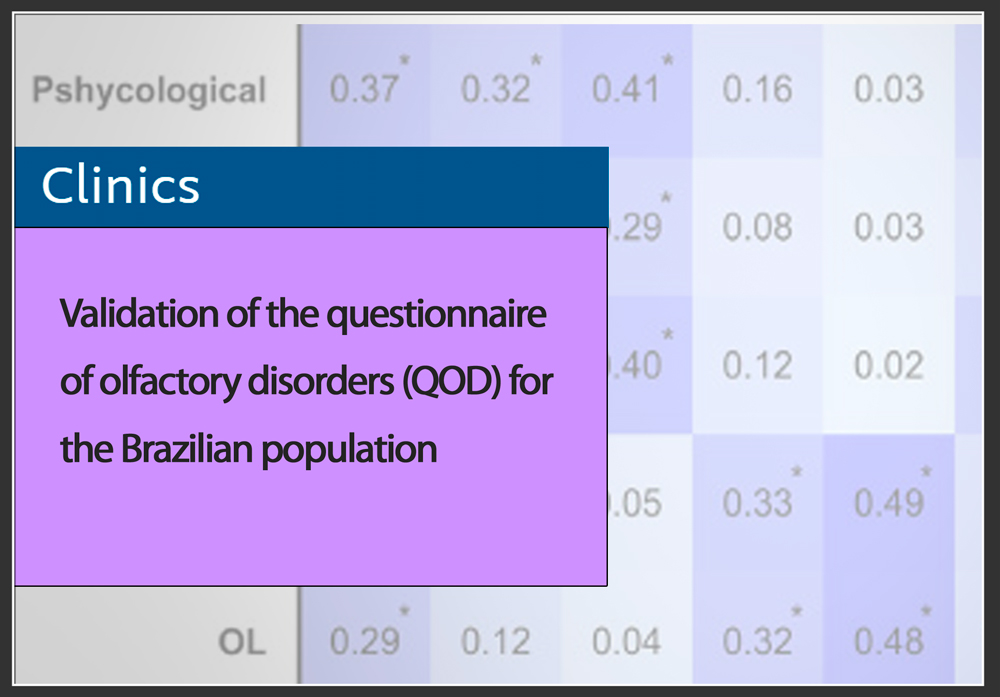
Task: Click the 0.02 table cell
Action: coord(888,366)
